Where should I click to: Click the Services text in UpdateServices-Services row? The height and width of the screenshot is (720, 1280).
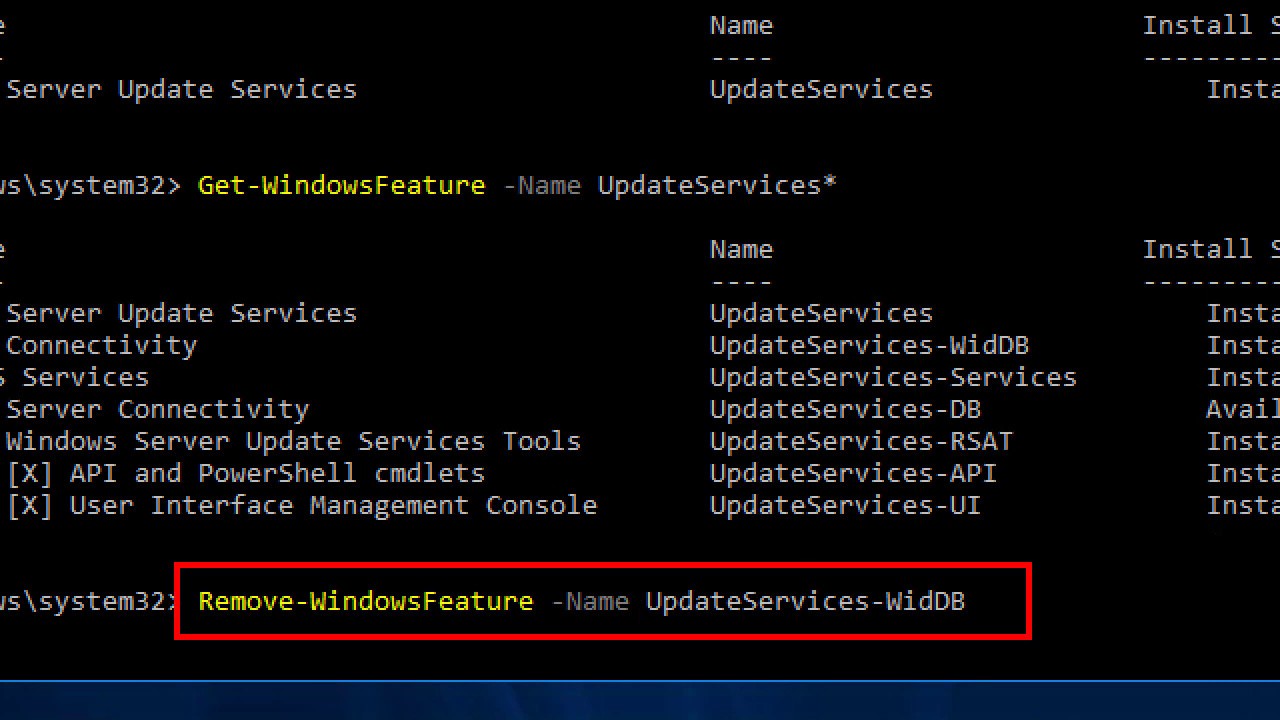[85, 377]
